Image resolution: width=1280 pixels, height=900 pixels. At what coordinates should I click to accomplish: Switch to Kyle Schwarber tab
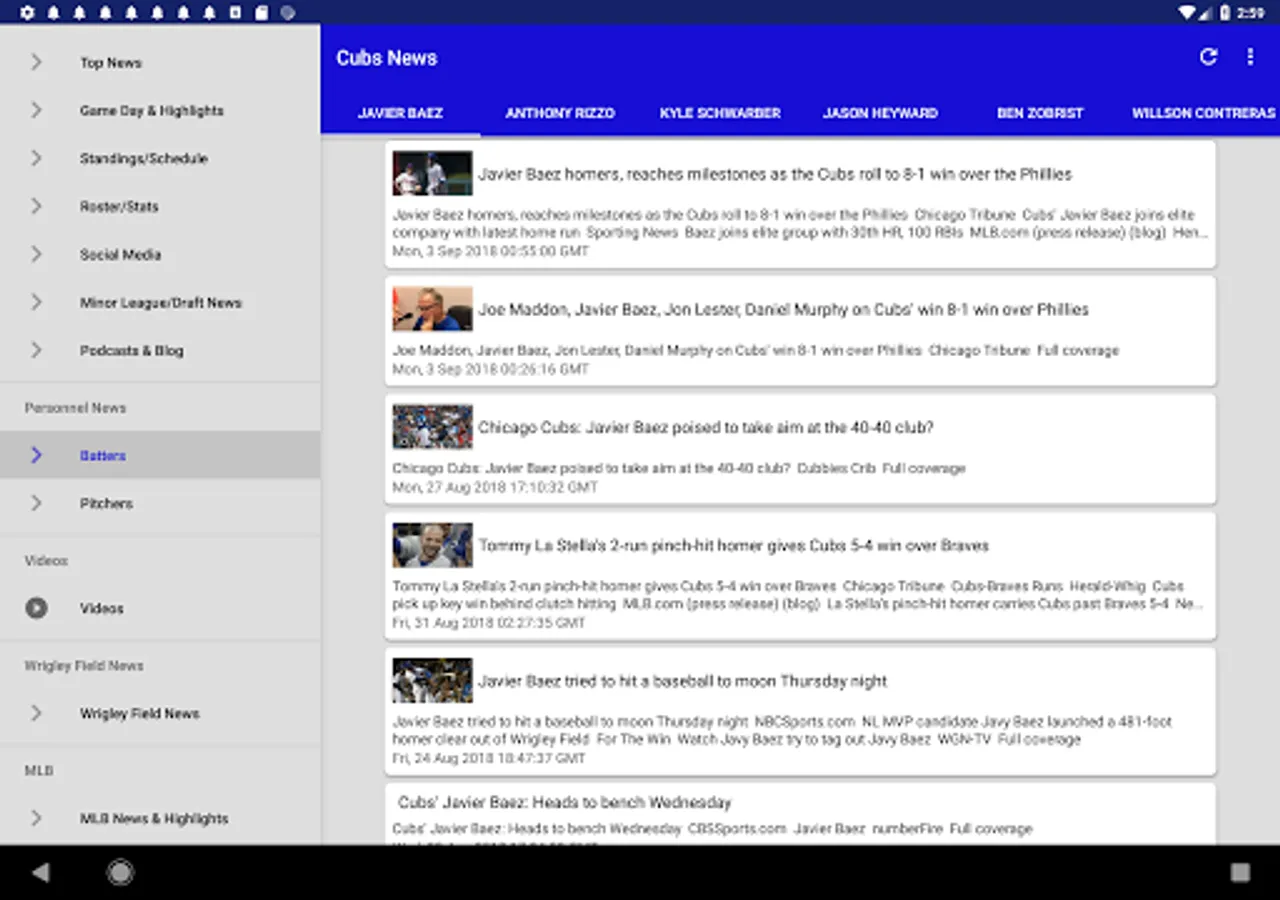point(720,113)
